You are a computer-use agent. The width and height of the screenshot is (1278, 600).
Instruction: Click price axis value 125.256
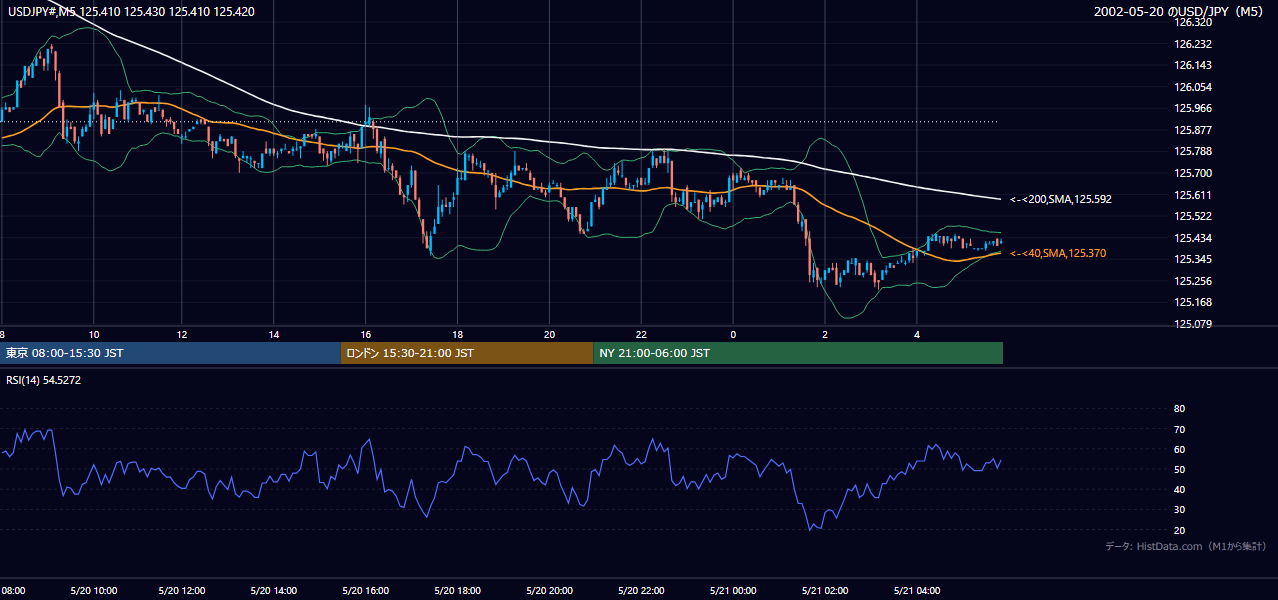point(1194,282)
